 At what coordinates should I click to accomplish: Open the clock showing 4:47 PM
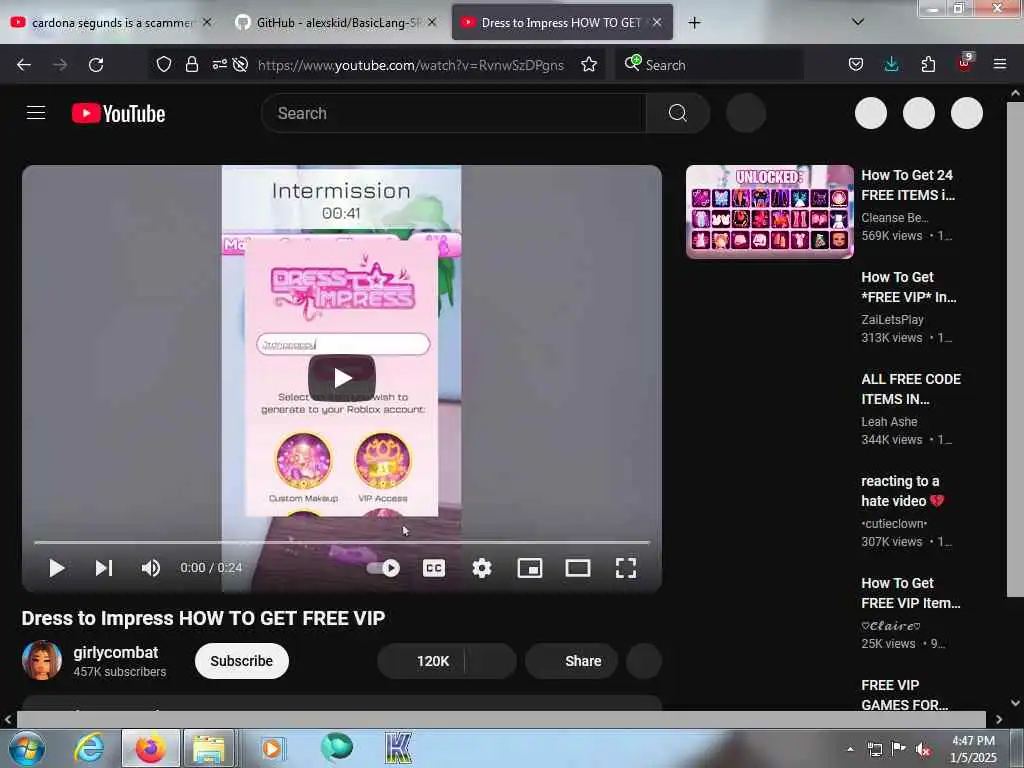973,749
